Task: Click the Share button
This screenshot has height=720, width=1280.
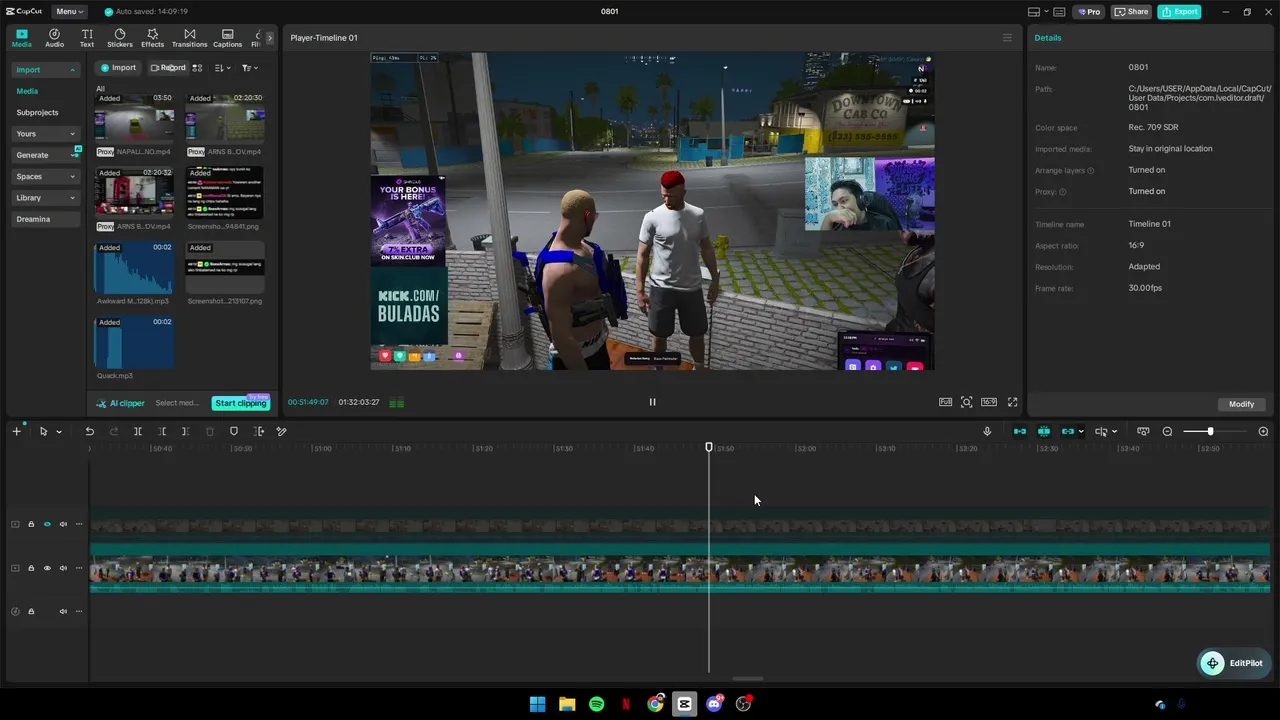Action: [1131, 12]
